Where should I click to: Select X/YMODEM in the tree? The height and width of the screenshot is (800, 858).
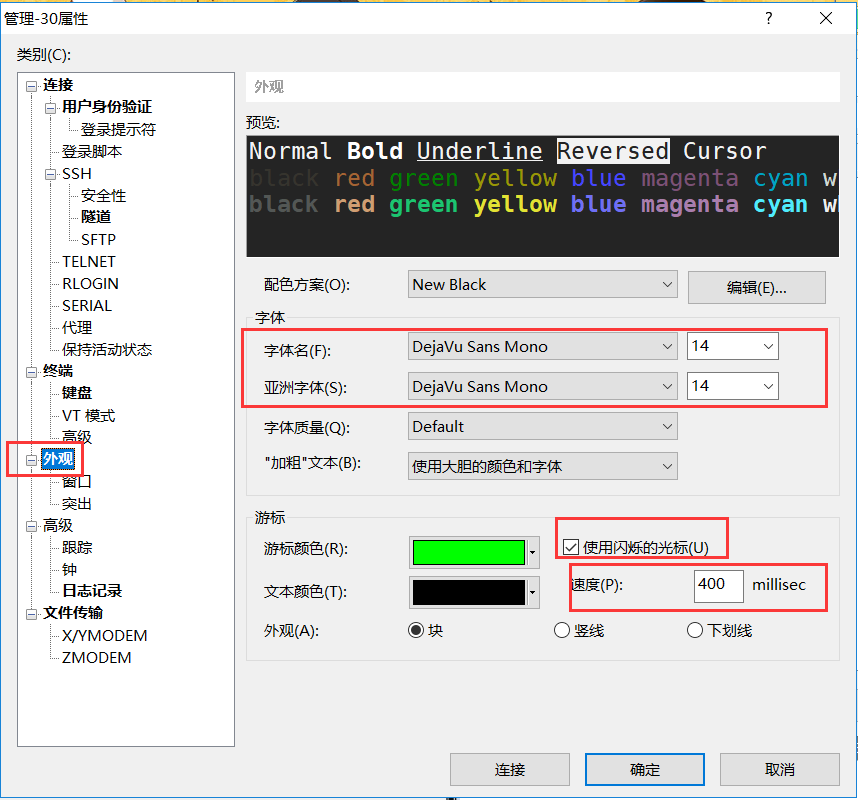point(105,636)
